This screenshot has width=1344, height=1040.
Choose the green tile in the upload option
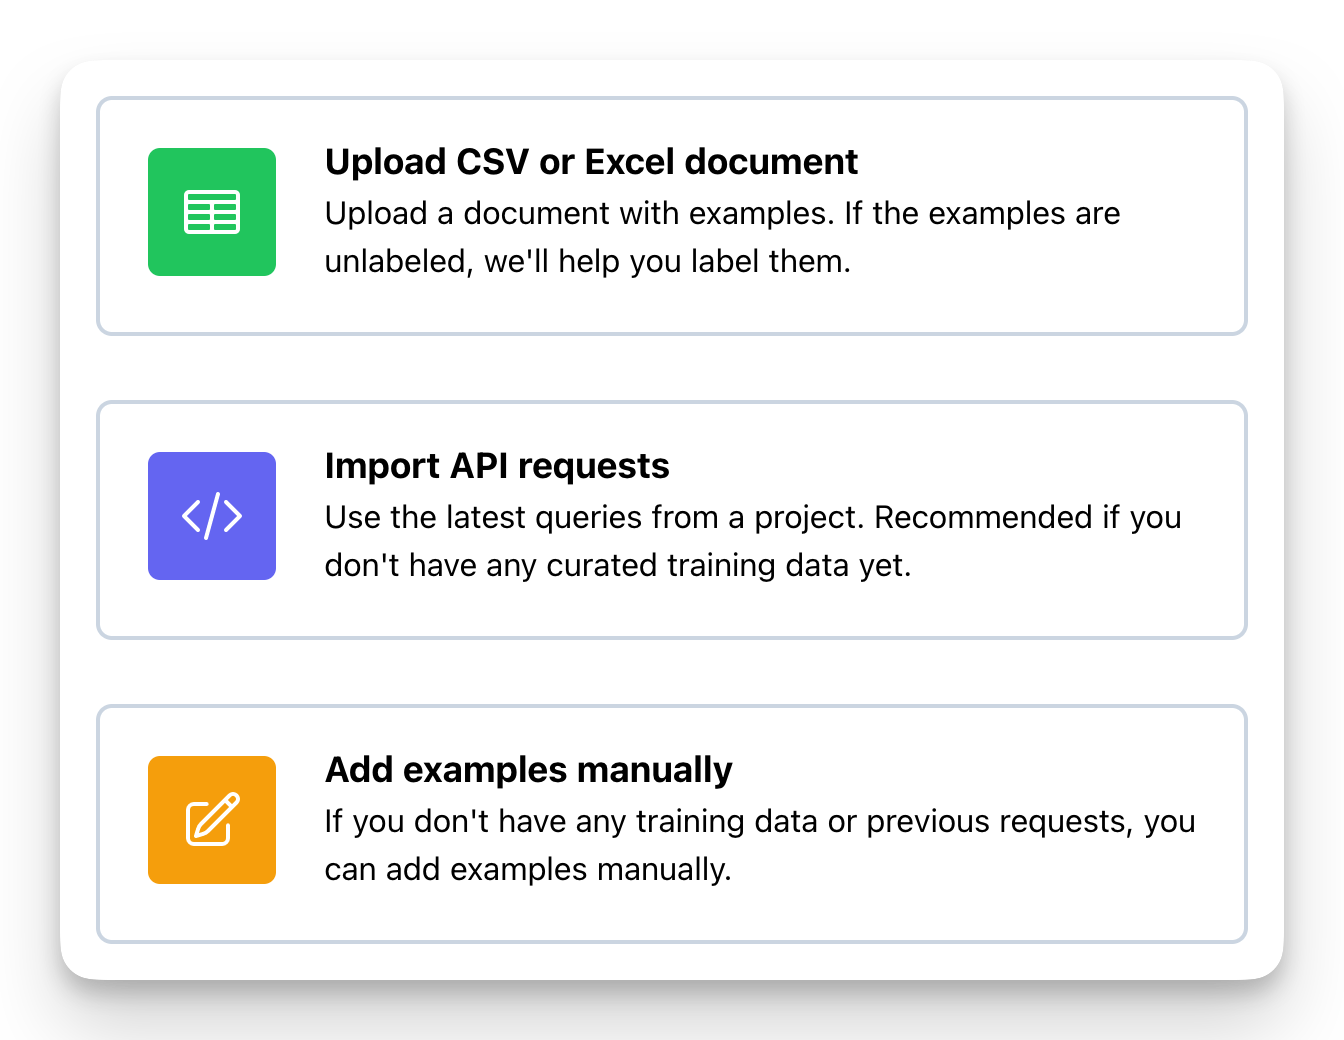pos(212,212)
